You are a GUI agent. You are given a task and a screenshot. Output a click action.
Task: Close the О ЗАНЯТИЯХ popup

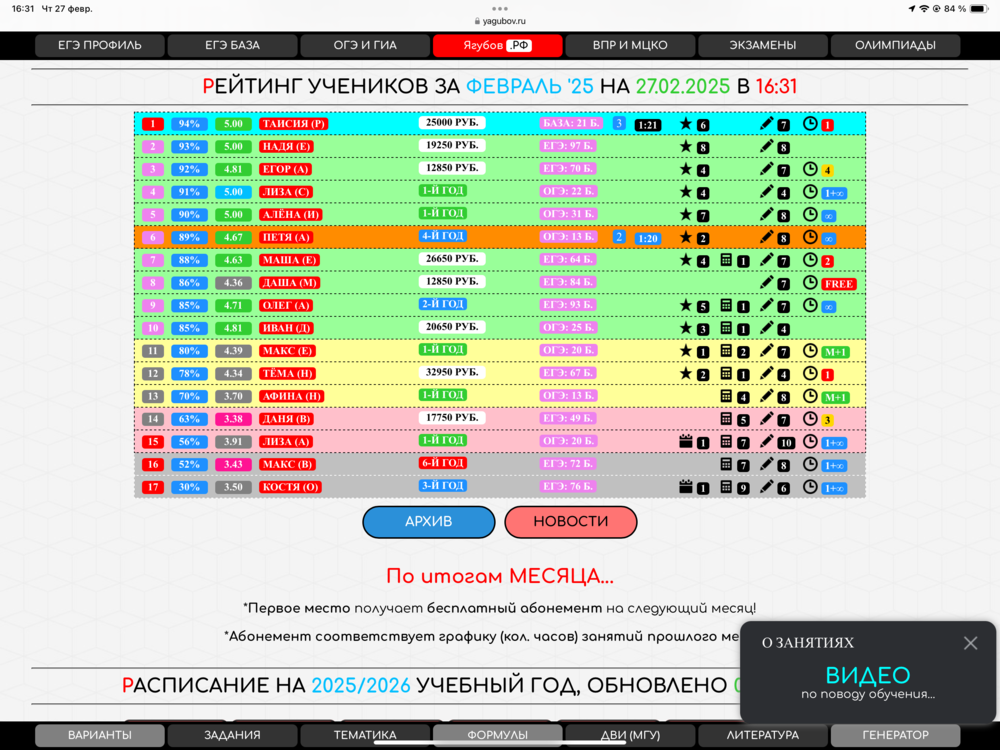(x=970, y=643)
